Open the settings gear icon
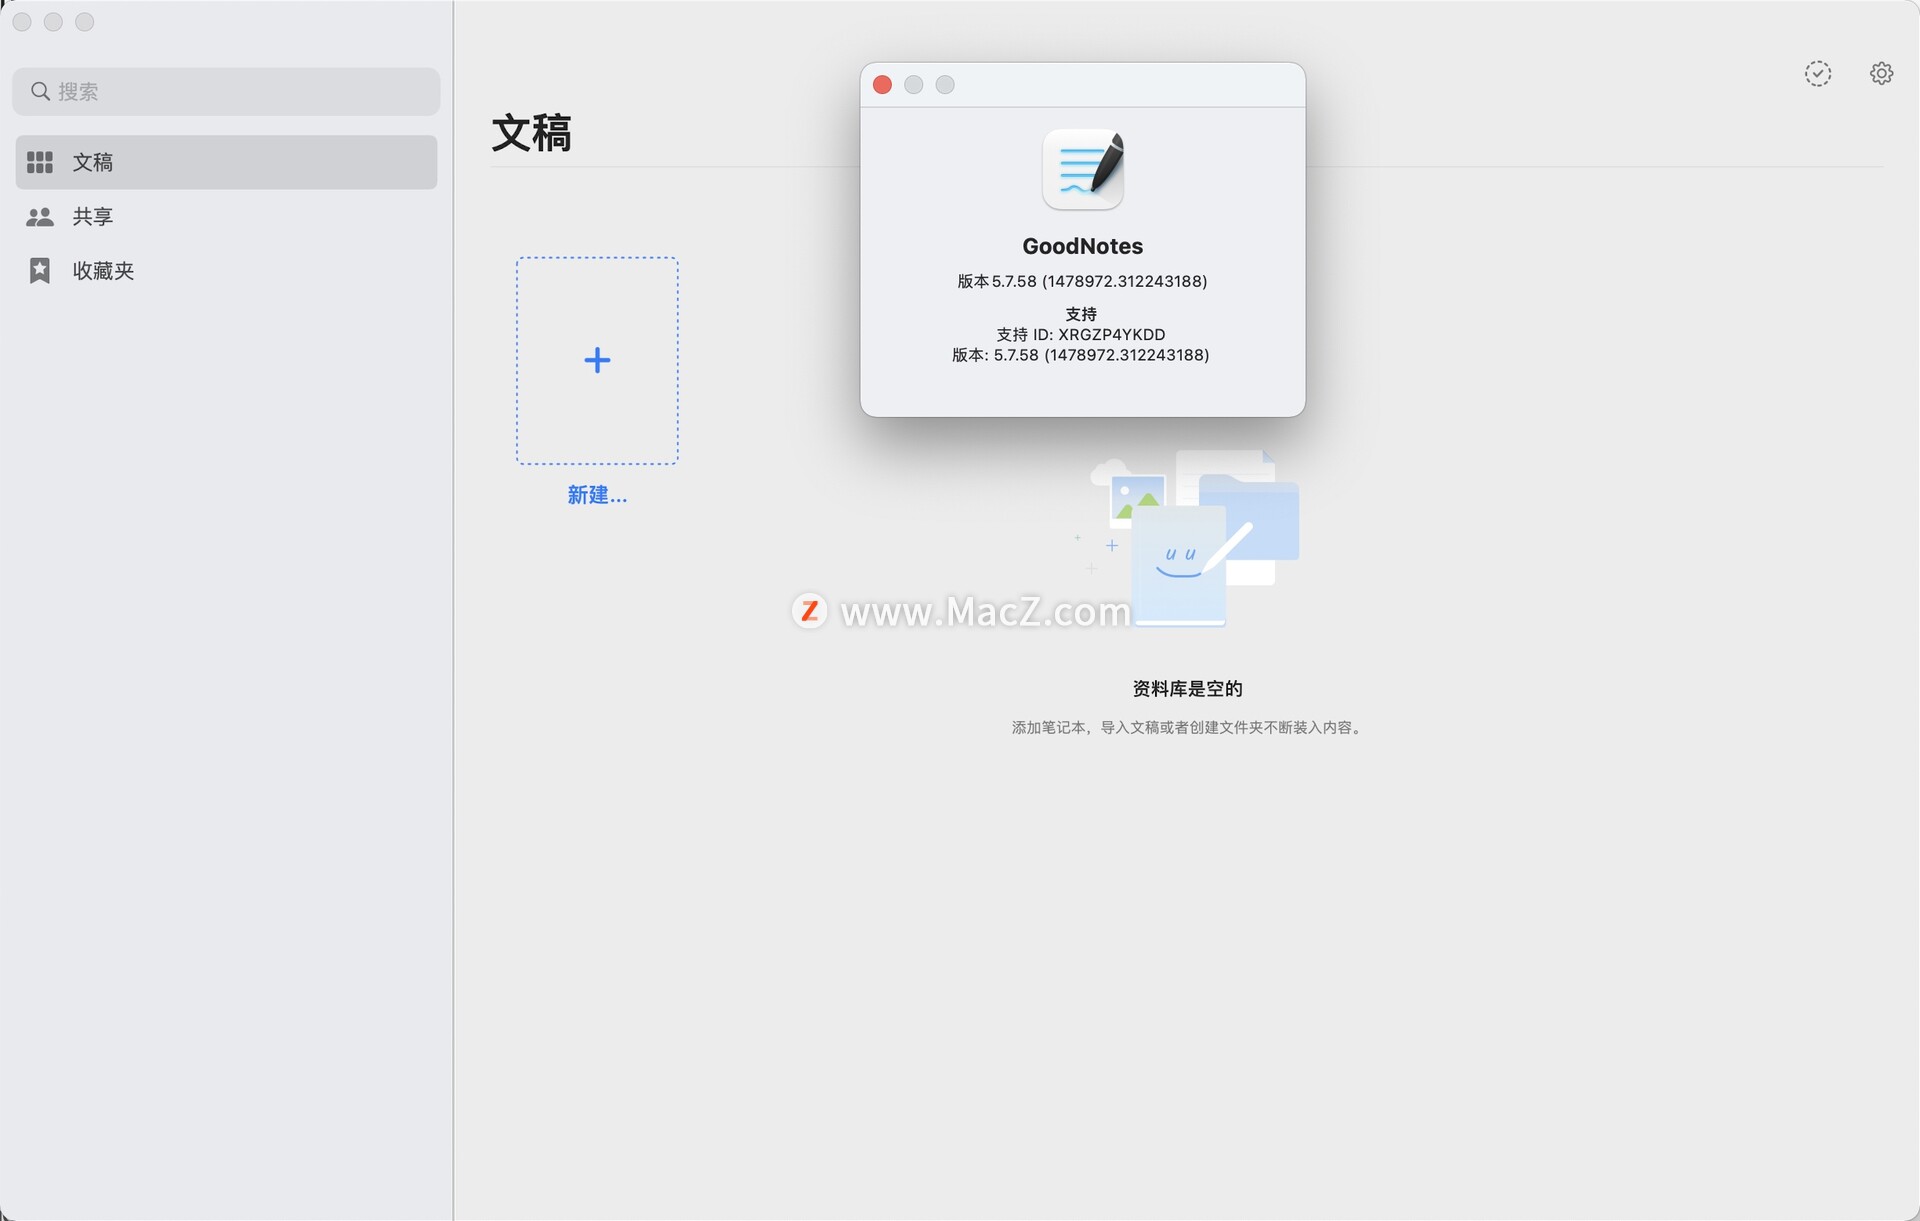 coord(1881,74)
